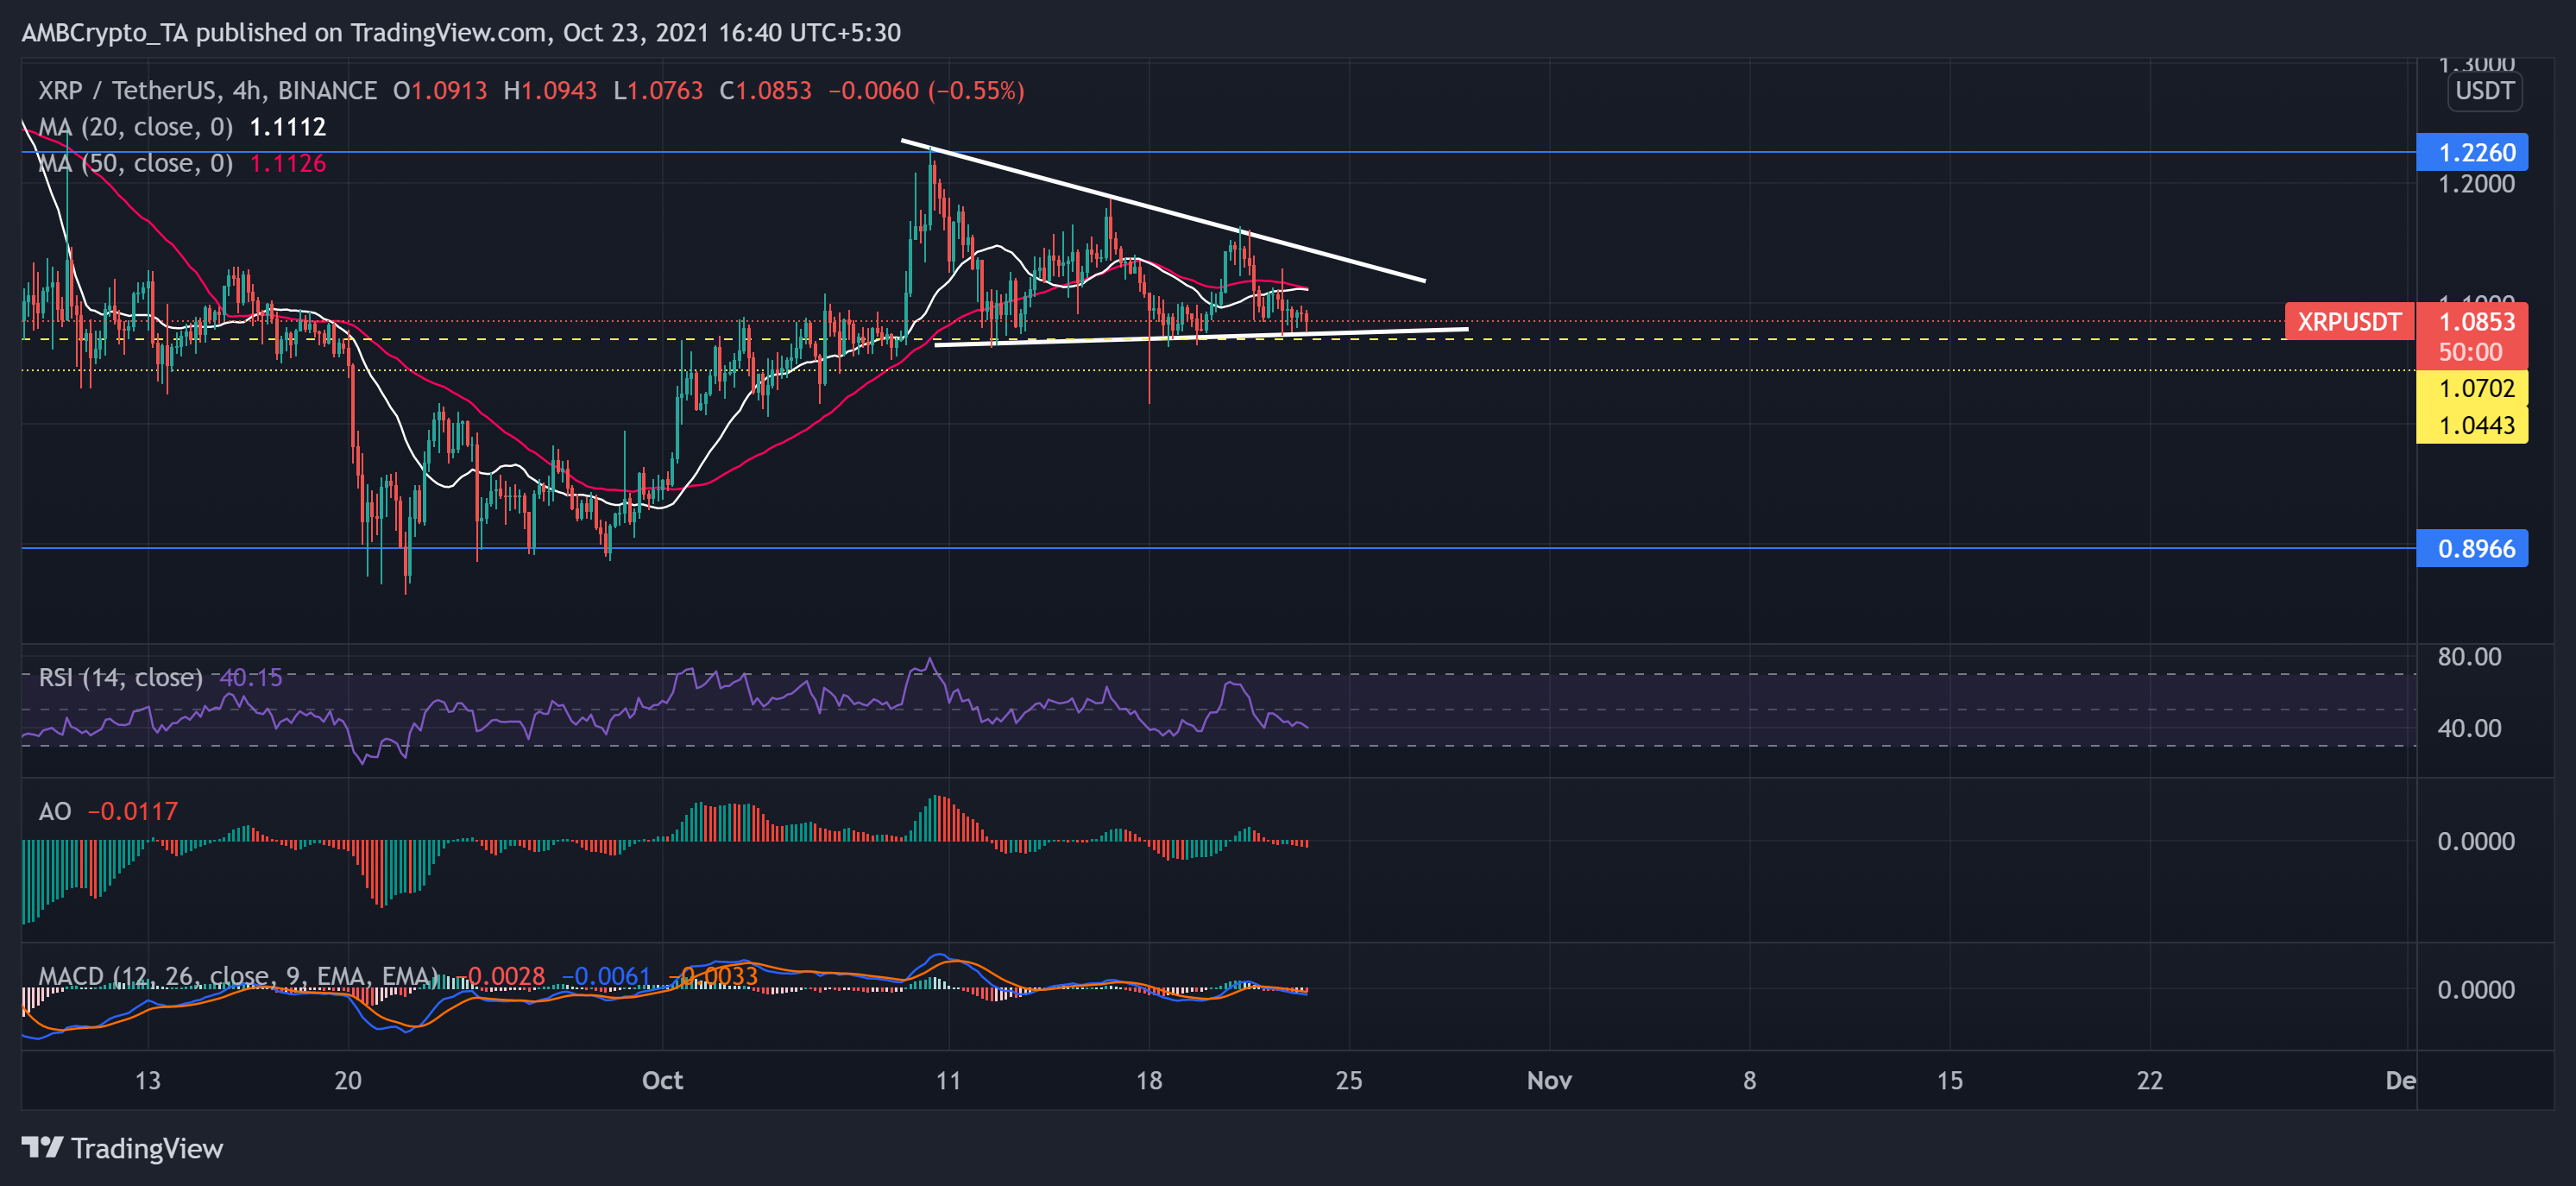Screen dimensions: 2576x1186
Task: Click the 1.2260 blue price label
Action: click(x=2472, y=152)
